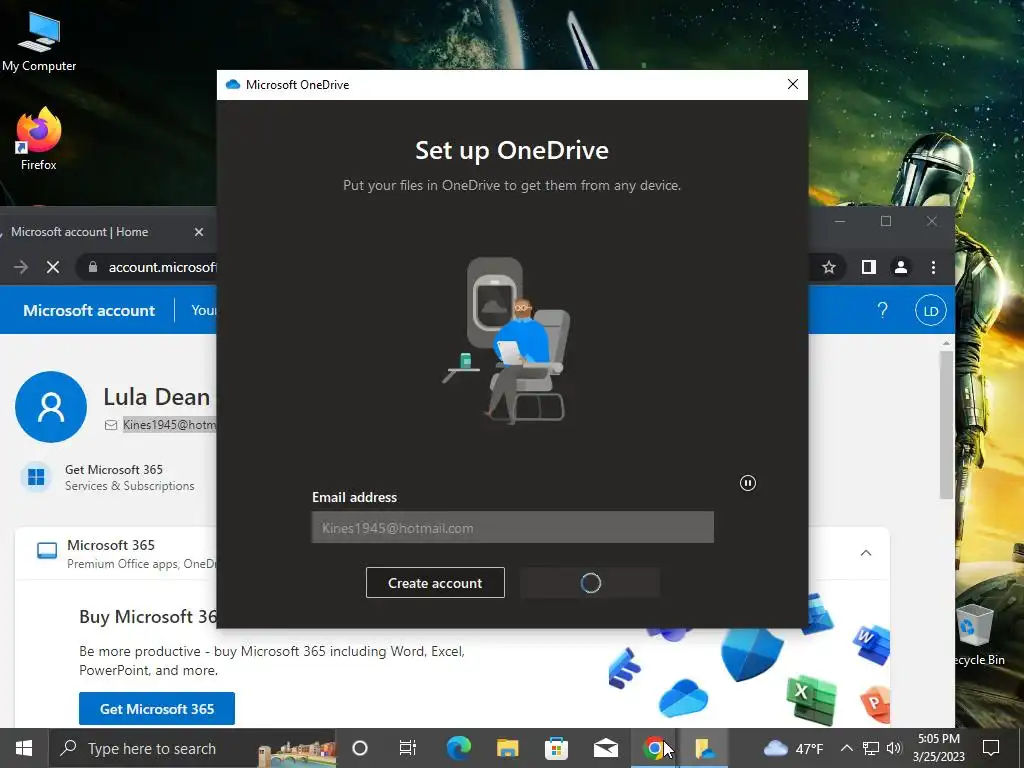Screen dimensions: 1024x768
Task: Collapse the Microsoft 365 card chevron
Action: tap(866, 553)
